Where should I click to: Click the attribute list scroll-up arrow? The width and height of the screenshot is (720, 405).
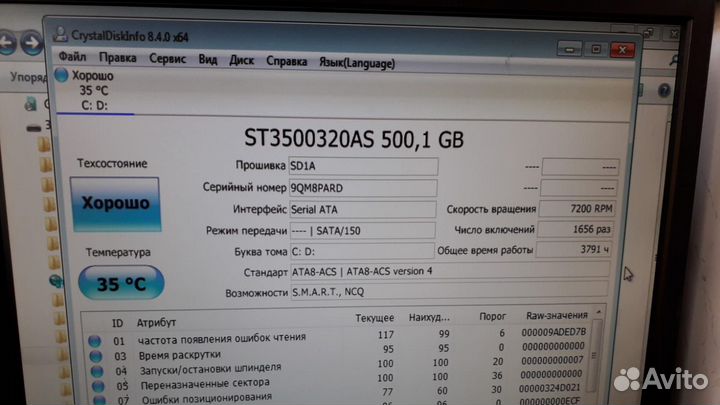pyautogui.click(x=598, y=312)
